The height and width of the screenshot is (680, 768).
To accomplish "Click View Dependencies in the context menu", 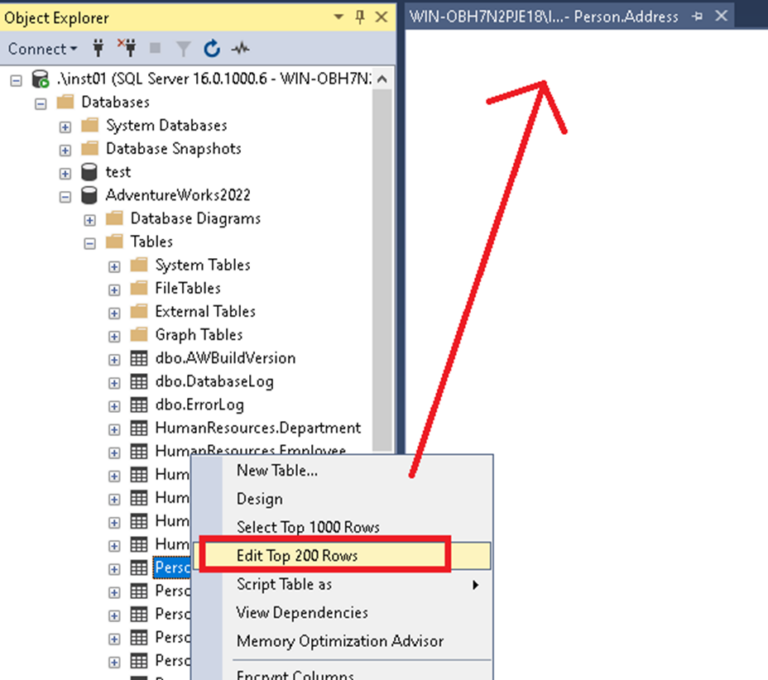I will point(302,612).
